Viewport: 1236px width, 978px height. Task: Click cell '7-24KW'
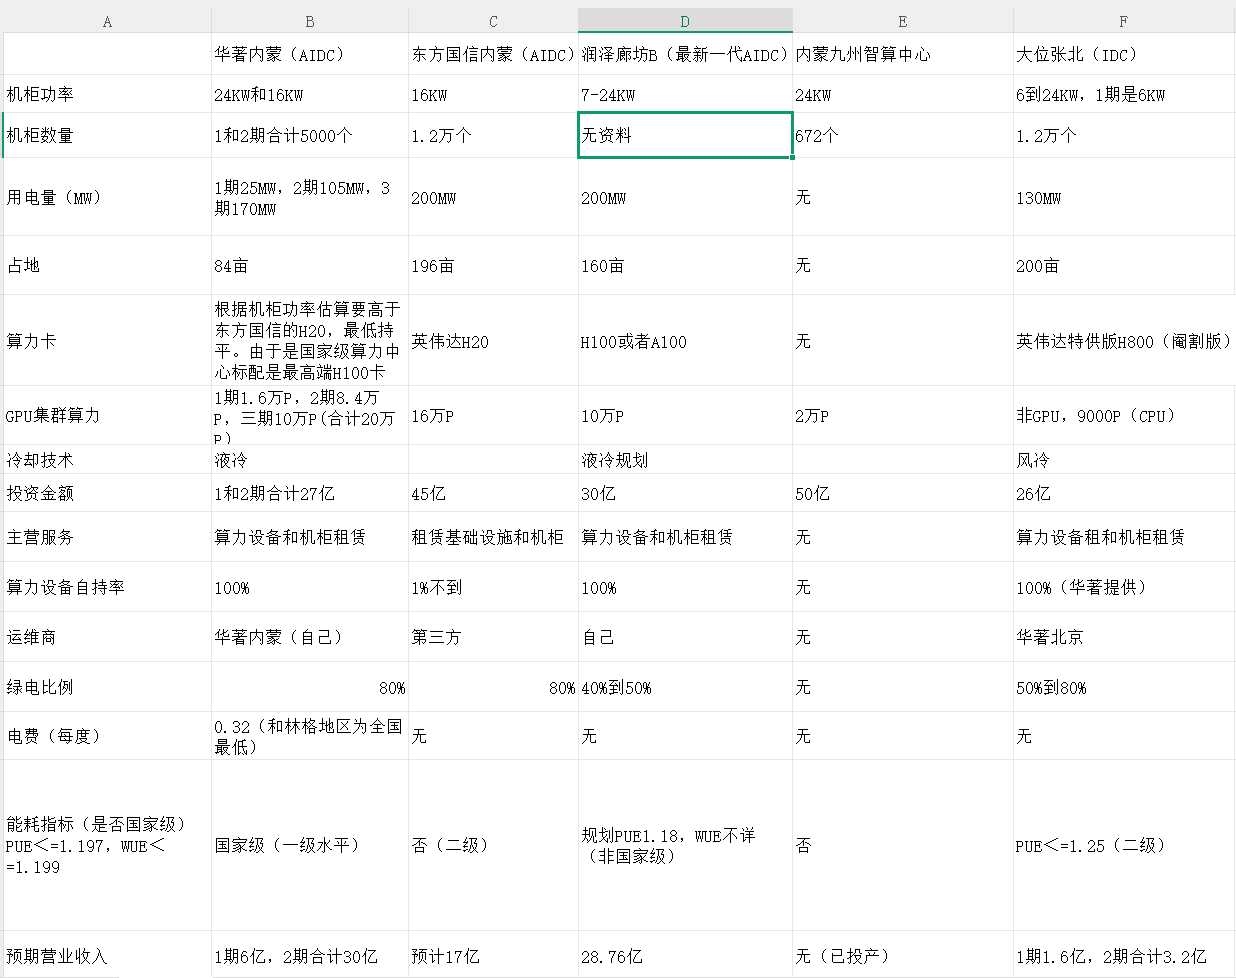click(x=685, y=94)
